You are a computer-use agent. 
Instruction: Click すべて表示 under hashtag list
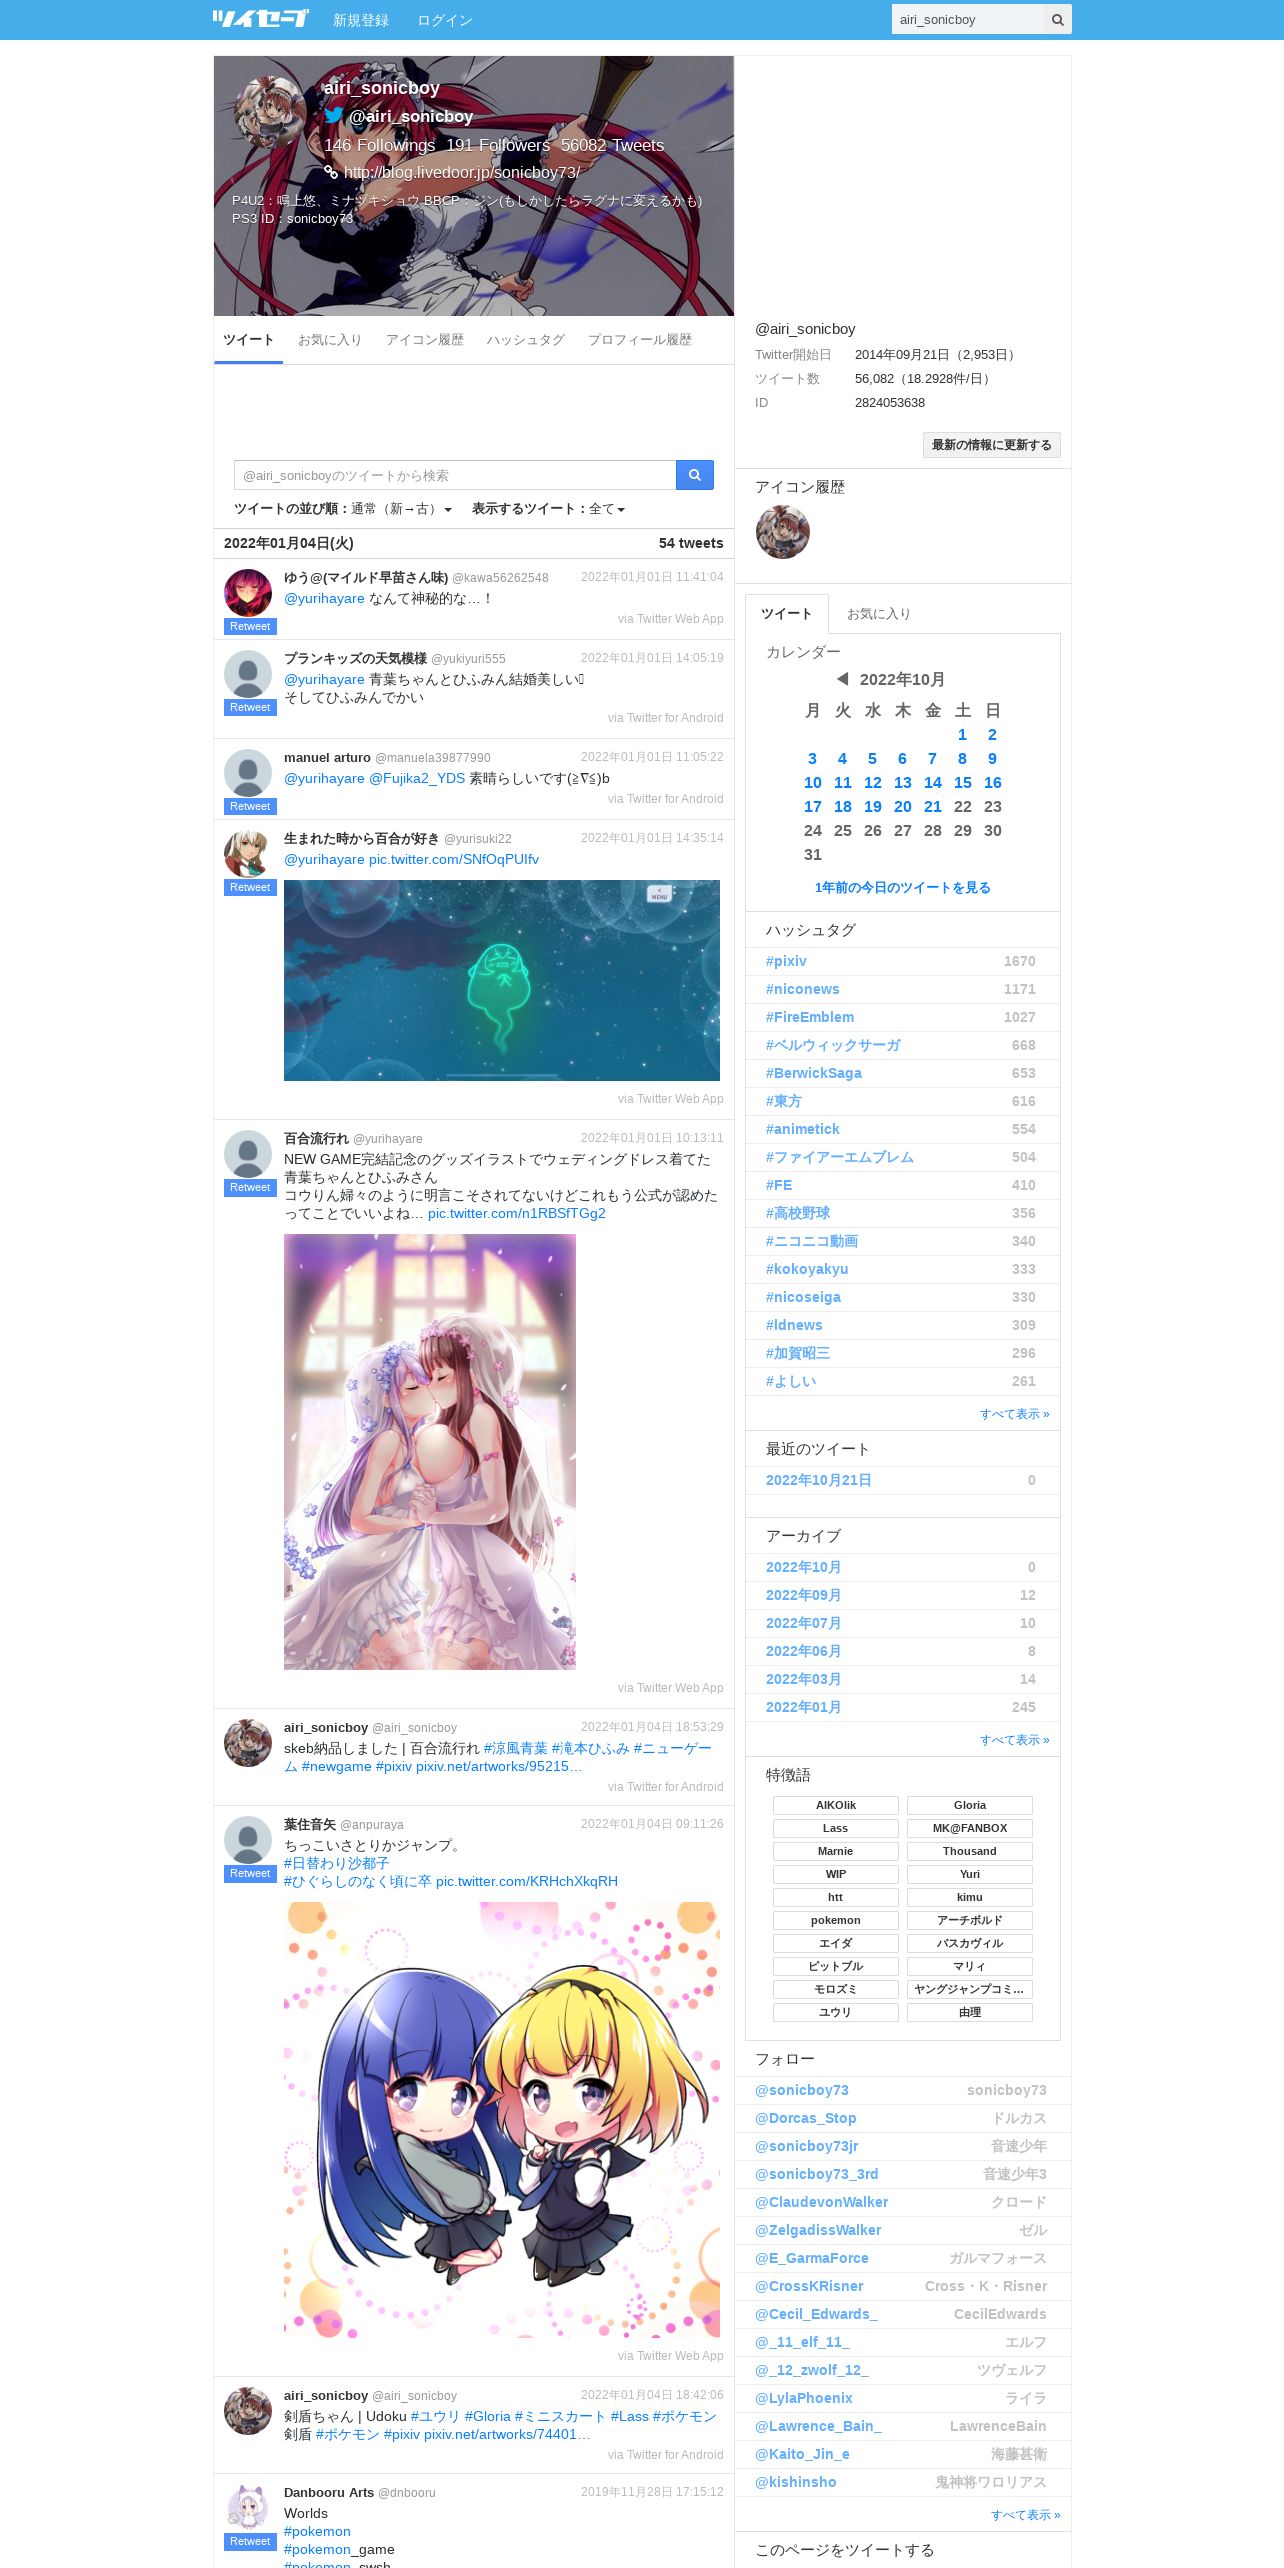(x=1015, y=1414)
